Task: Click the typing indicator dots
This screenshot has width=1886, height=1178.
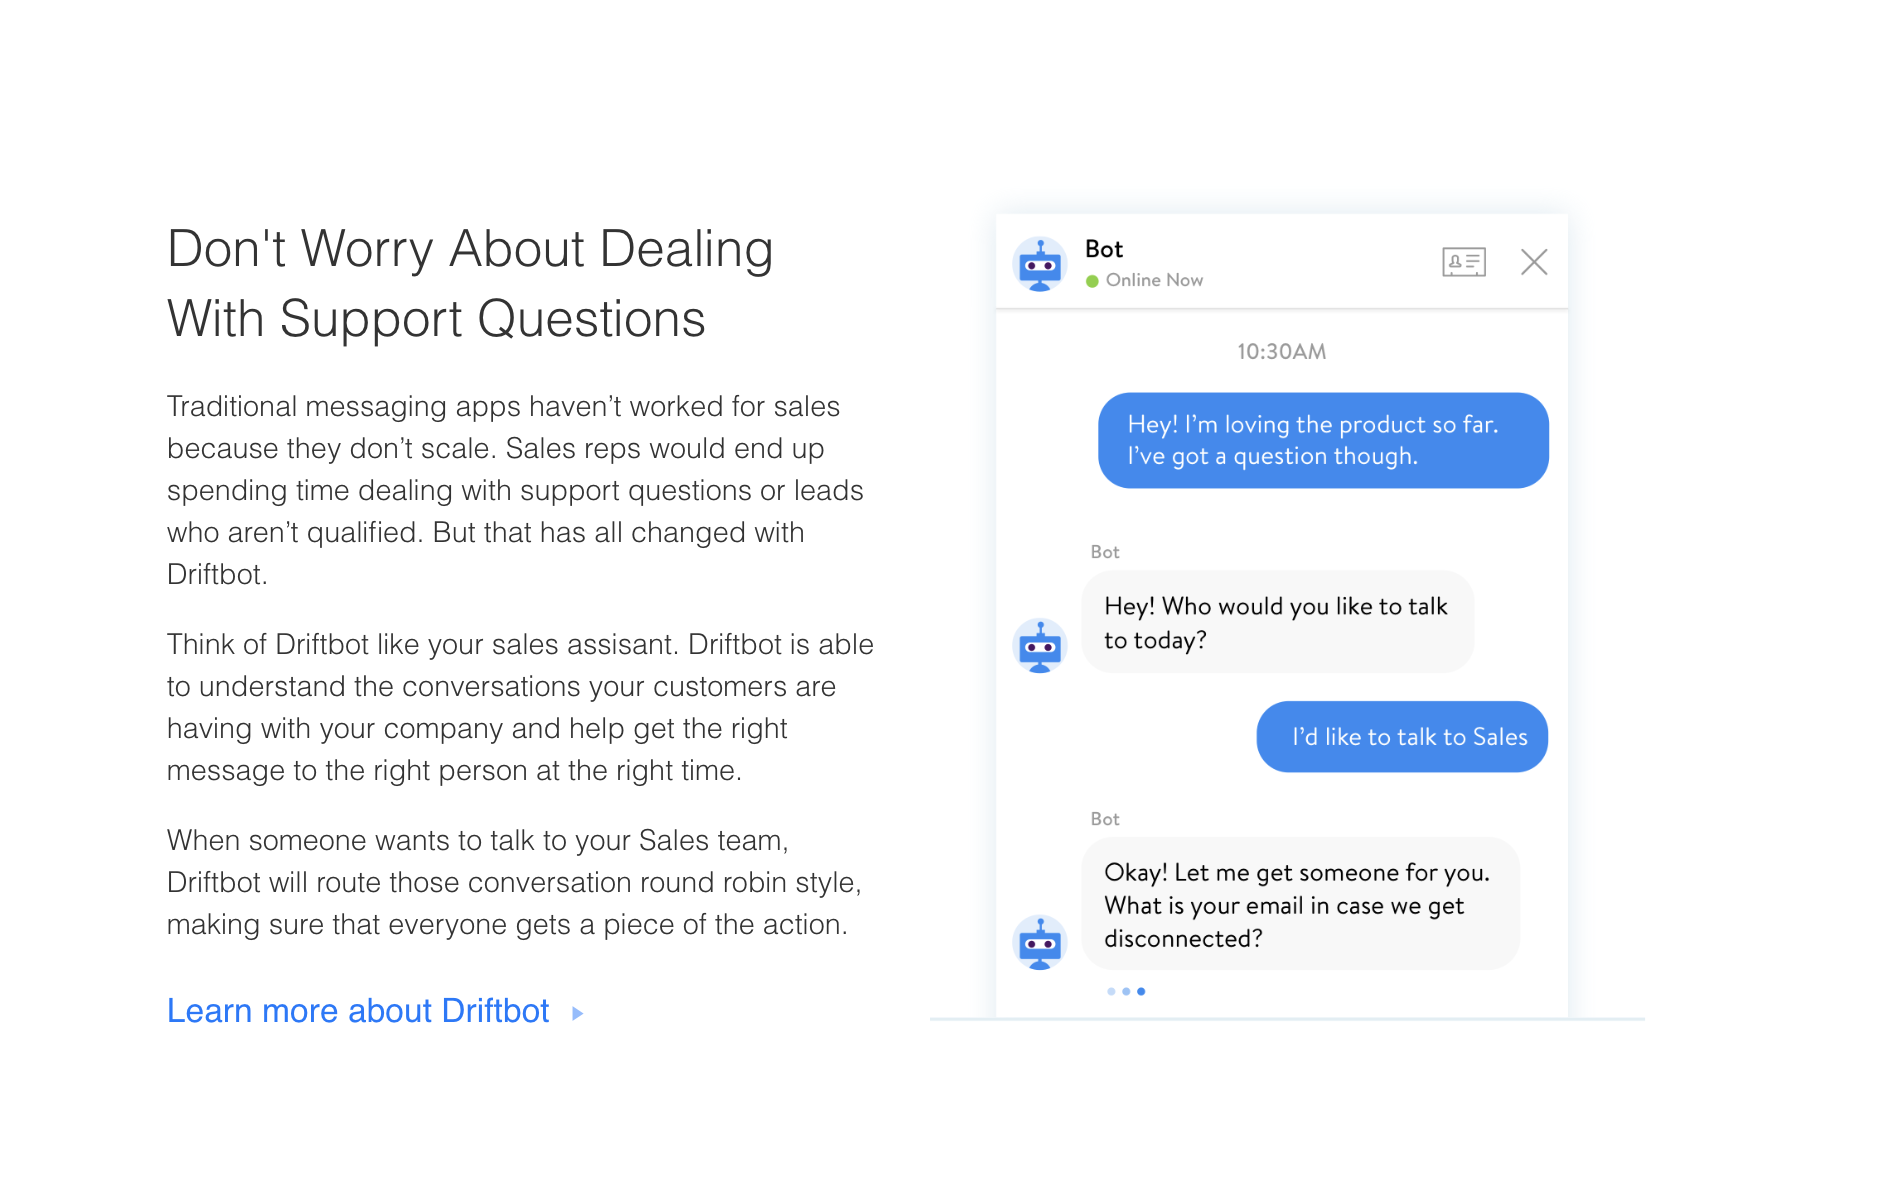Action: click(1126, 991)
